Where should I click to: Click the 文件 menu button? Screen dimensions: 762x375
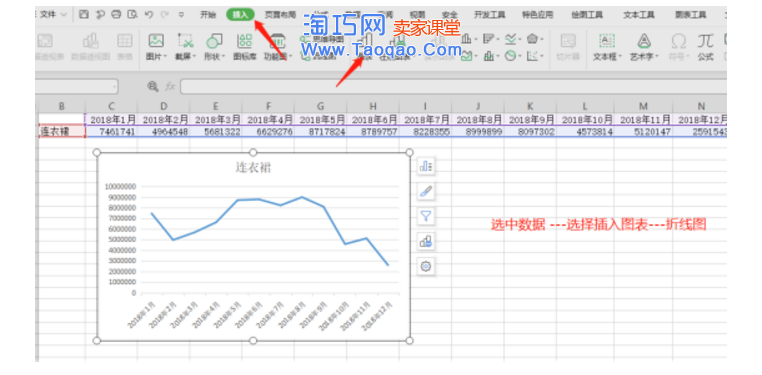tap(48, 15)
